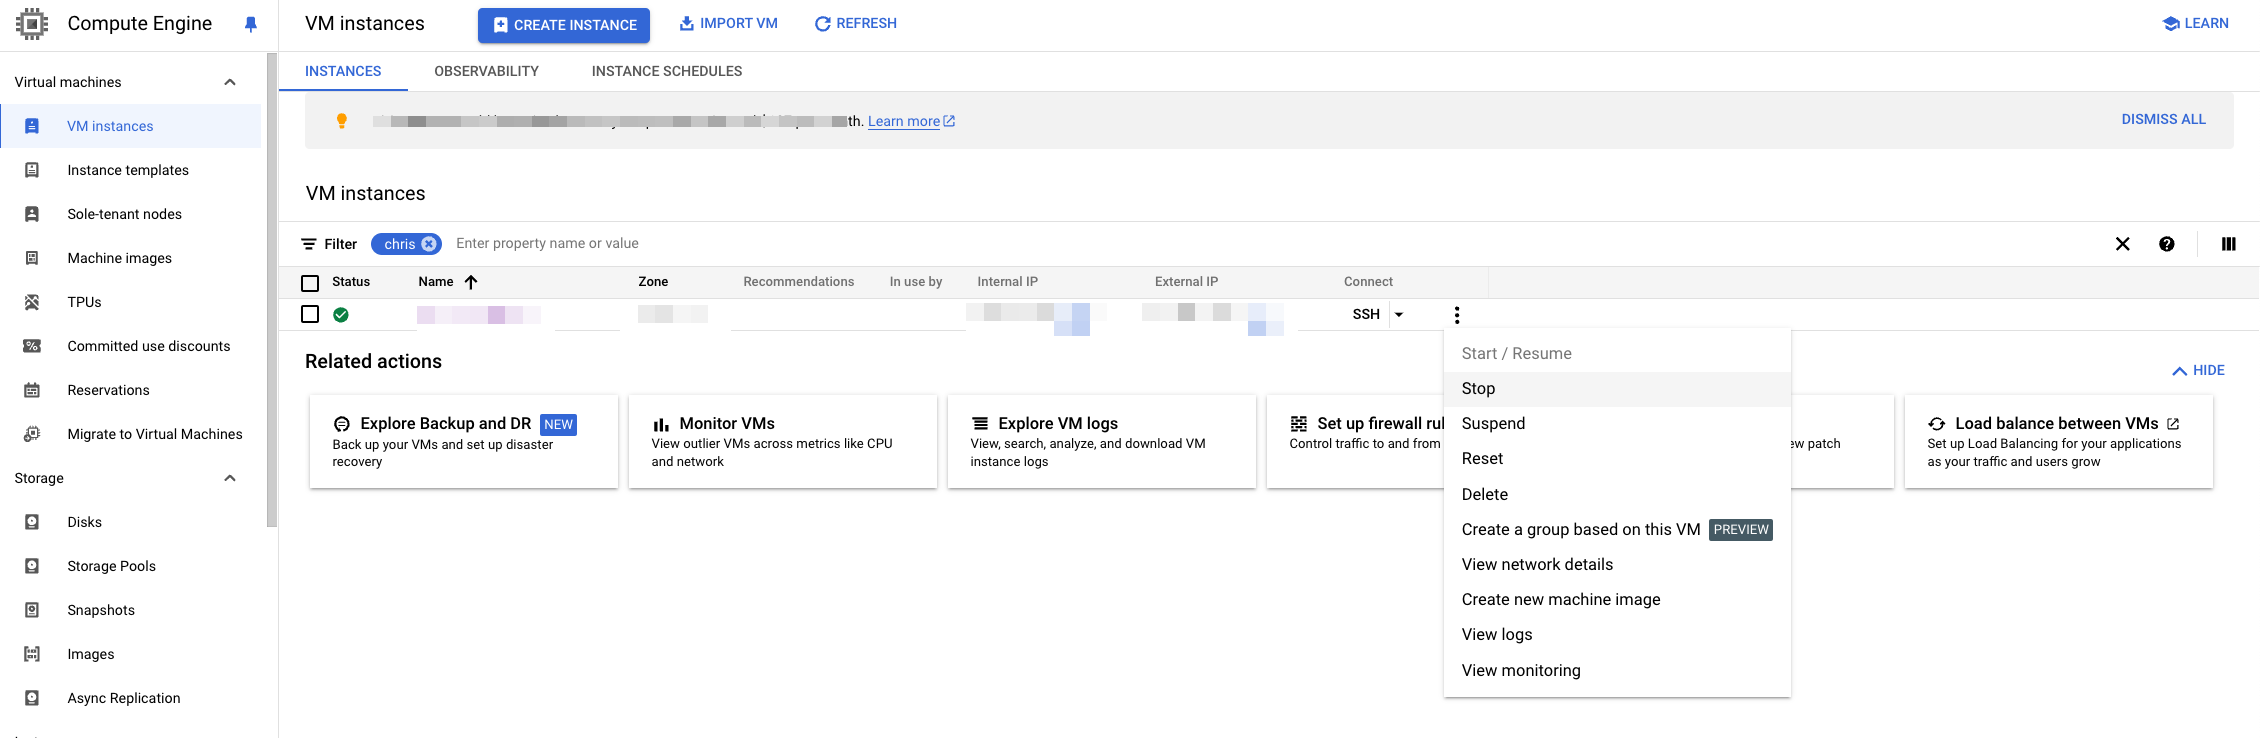This screenshot has height=738, width=2260.
Task: Open the Explore VM logs card
Action: [1102, 441]
